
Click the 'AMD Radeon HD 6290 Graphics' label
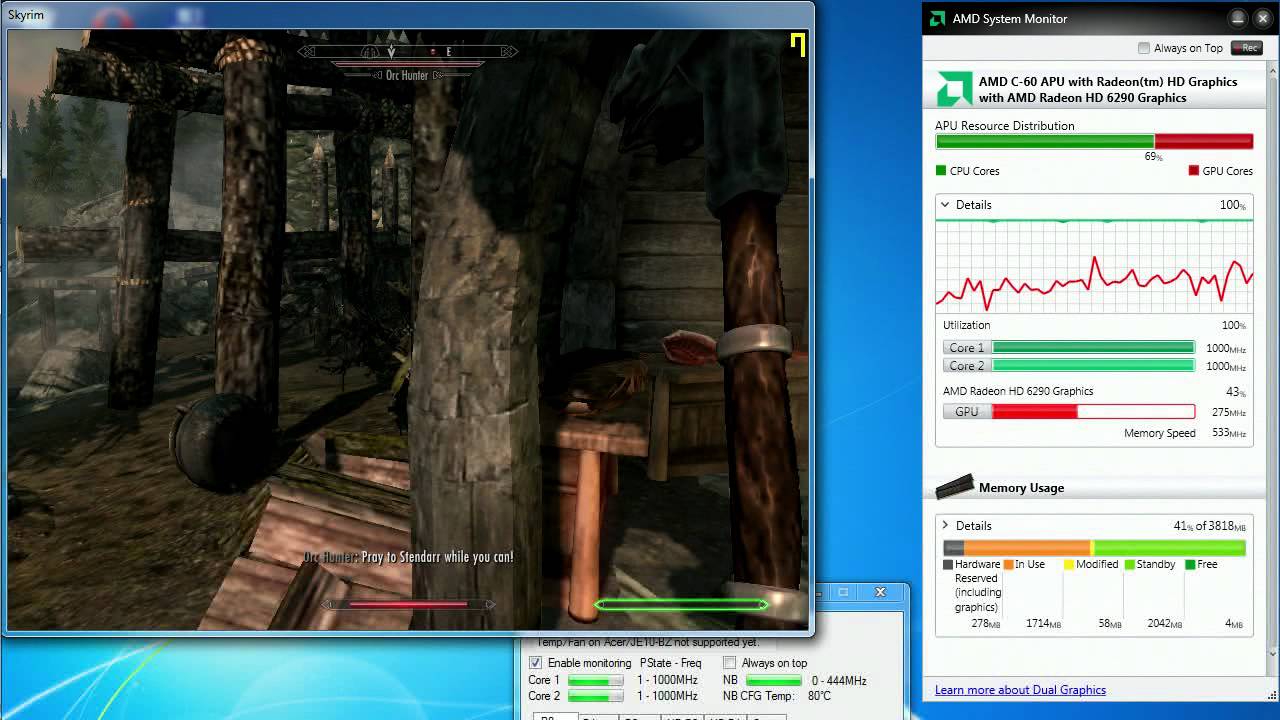tap(1018, 391)
